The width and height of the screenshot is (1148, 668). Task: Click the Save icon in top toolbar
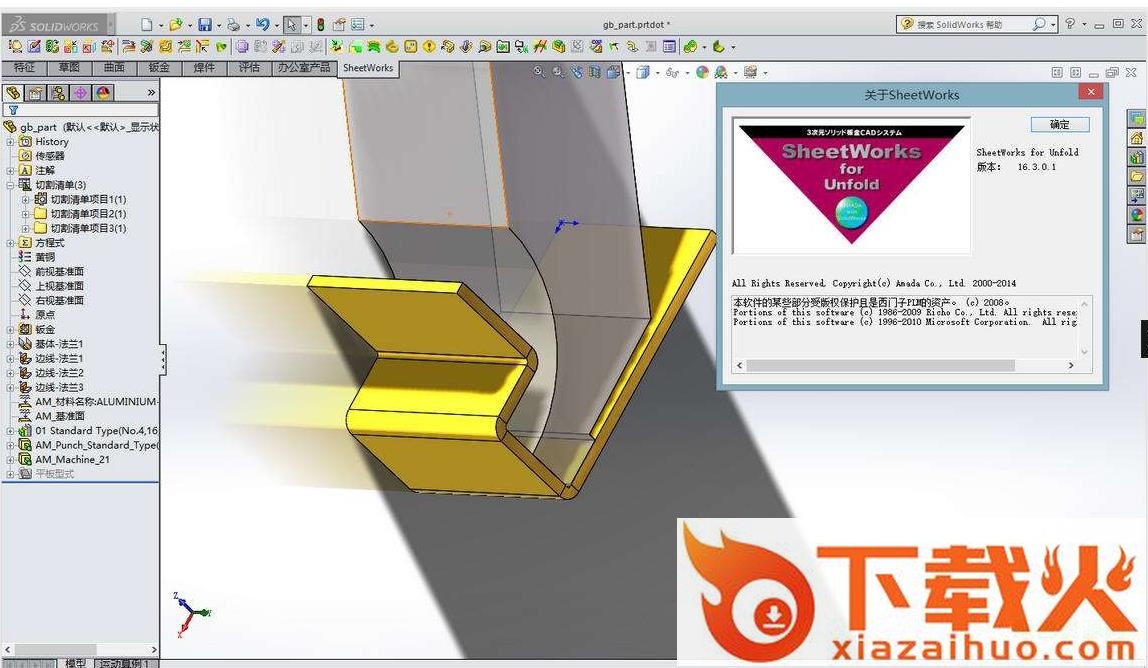coord(204,24)
